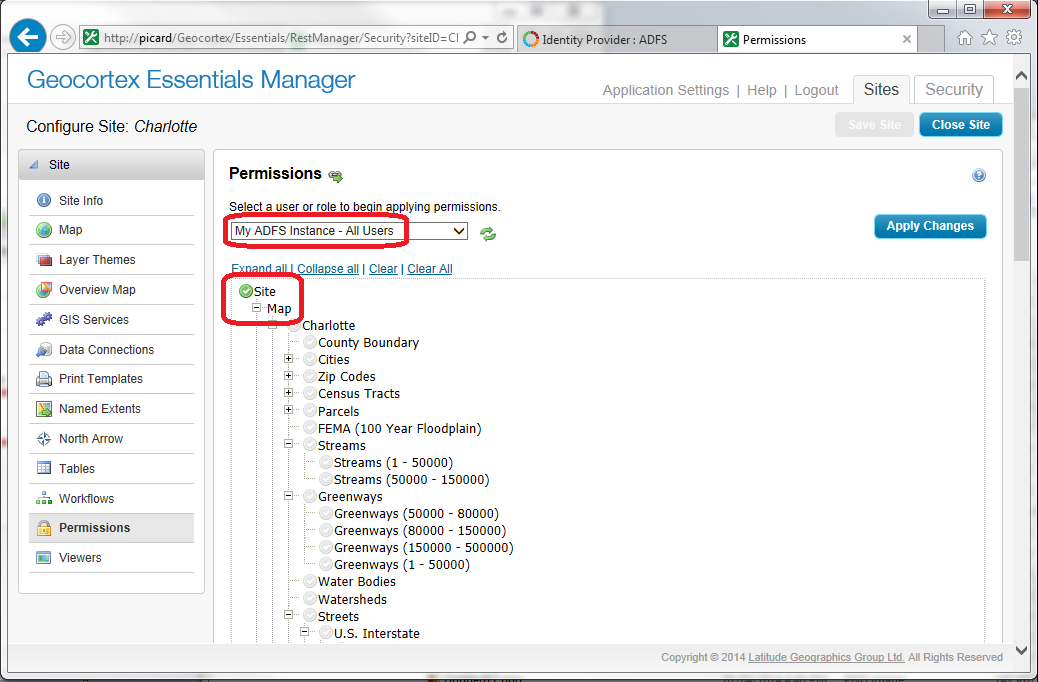Select the Permissions browser tab
This screenshot has height=682, width=1038.
click(818, 39)
